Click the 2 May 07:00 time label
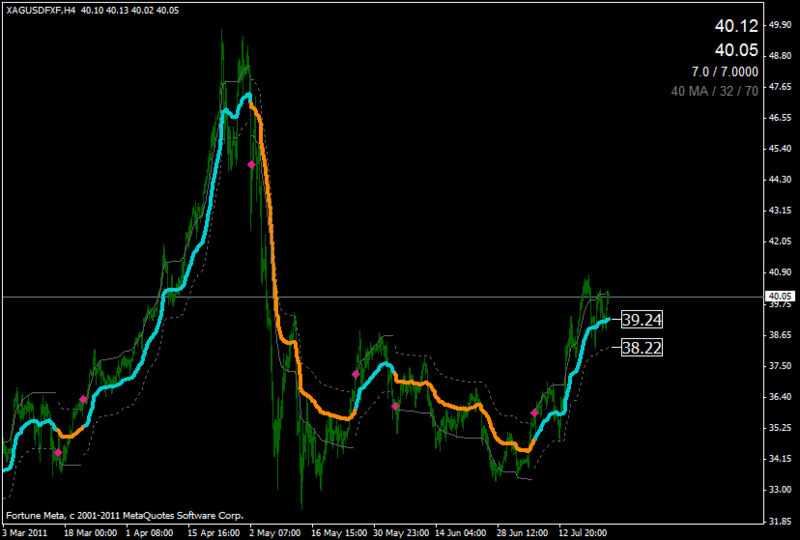The height and width of the screenshot is (540, 800). coord(274,533)
